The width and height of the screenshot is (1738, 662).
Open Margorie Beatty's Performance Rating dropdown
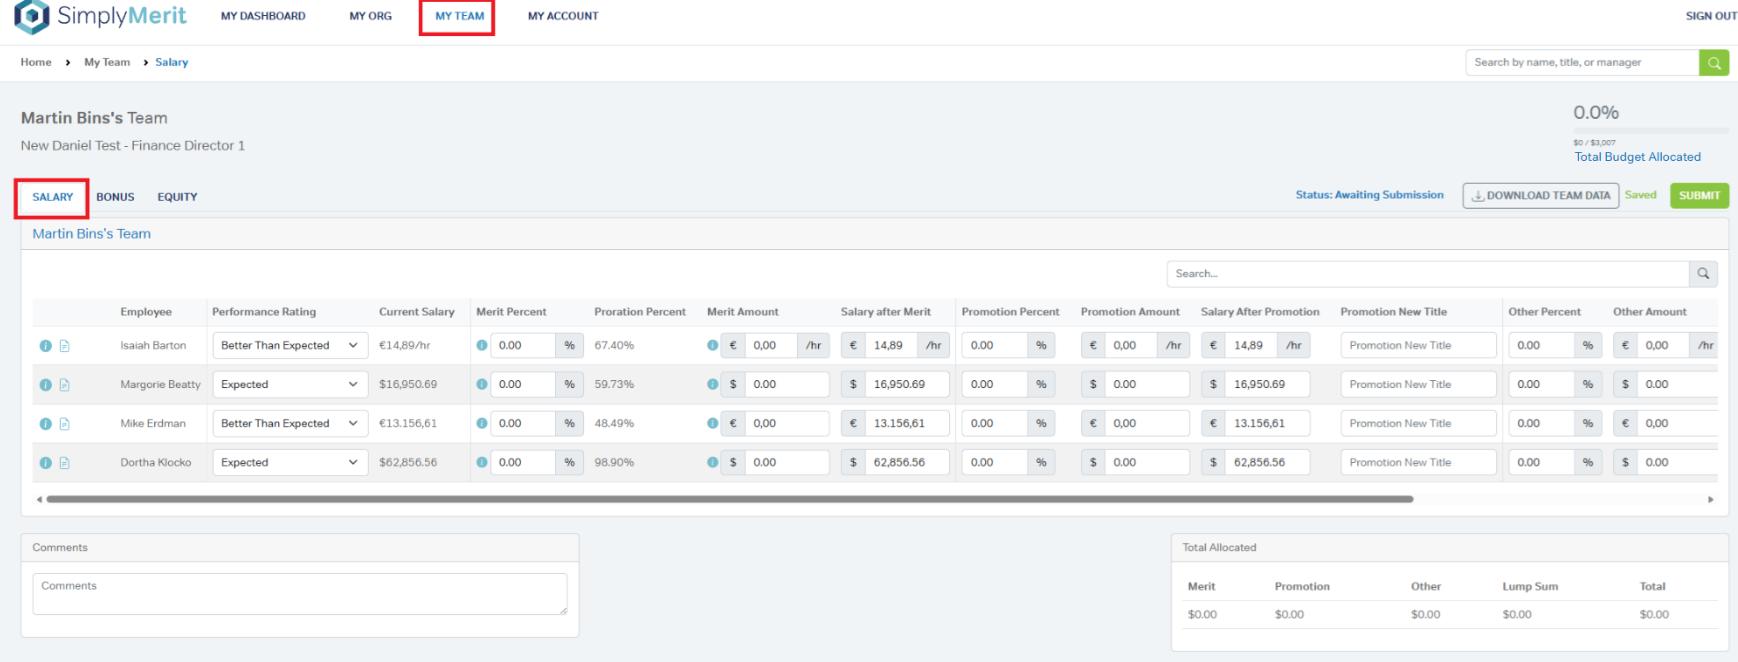point(289,385)
